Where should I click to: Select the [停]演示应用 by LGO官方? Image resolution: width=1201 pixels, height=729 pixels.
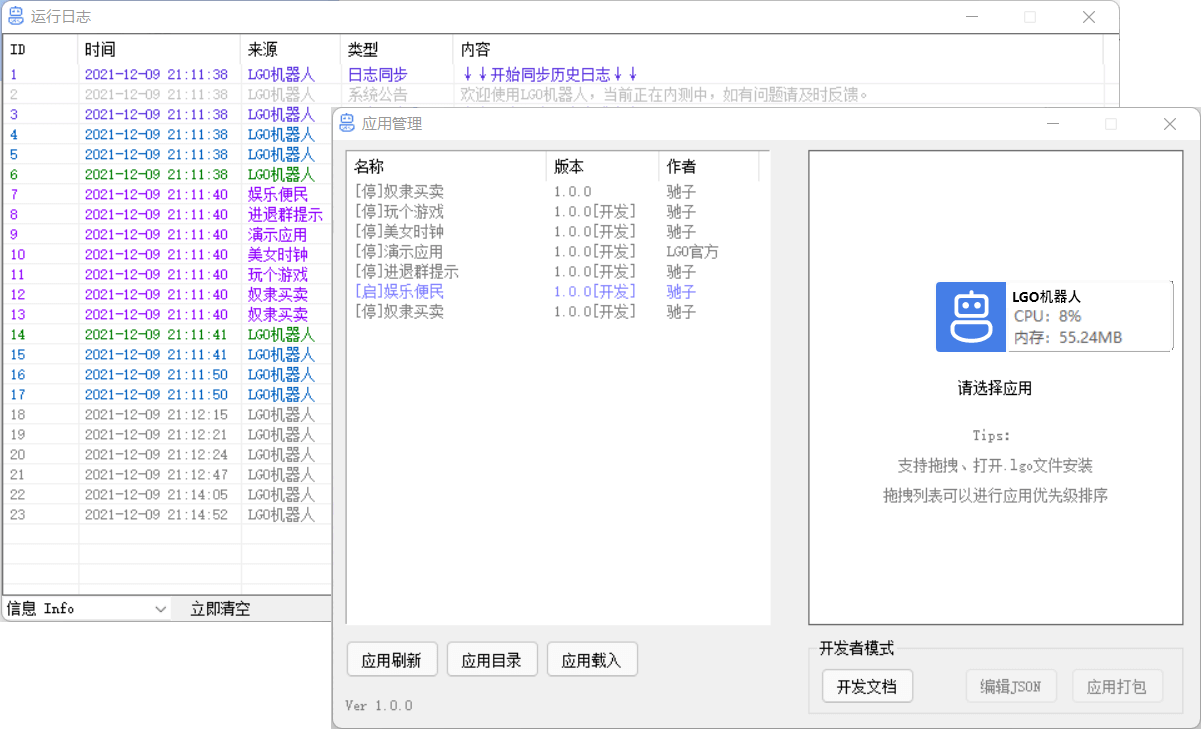coord(400,252)
